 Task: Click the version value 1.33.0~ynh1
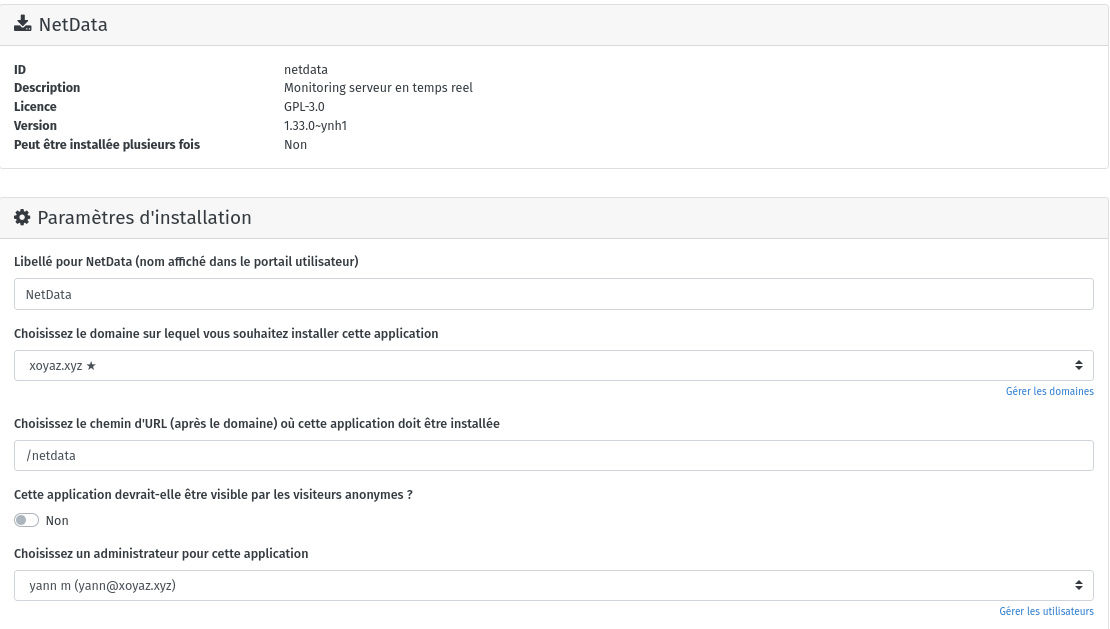[315, 126]
